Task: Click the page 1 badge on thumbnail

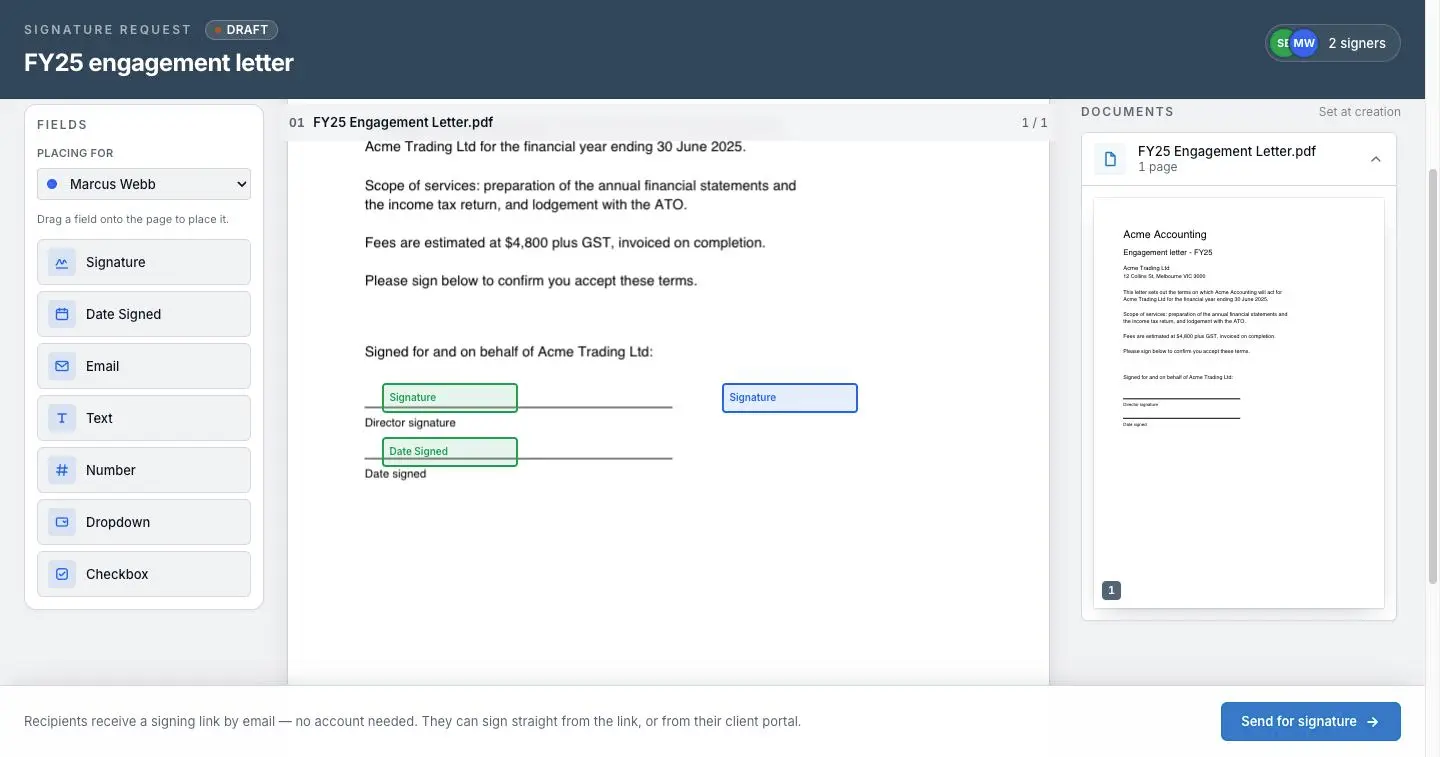Action: coord(1111,590)
